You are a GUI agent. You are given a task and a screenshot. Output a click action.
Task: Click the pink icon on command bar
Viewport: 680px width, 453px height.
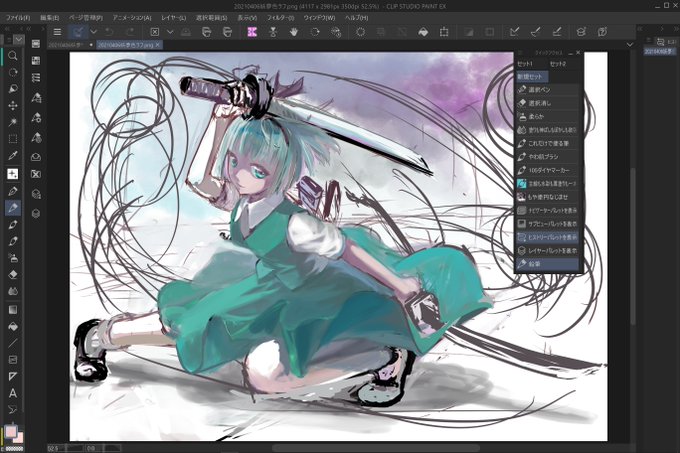[x=252, y=32]
